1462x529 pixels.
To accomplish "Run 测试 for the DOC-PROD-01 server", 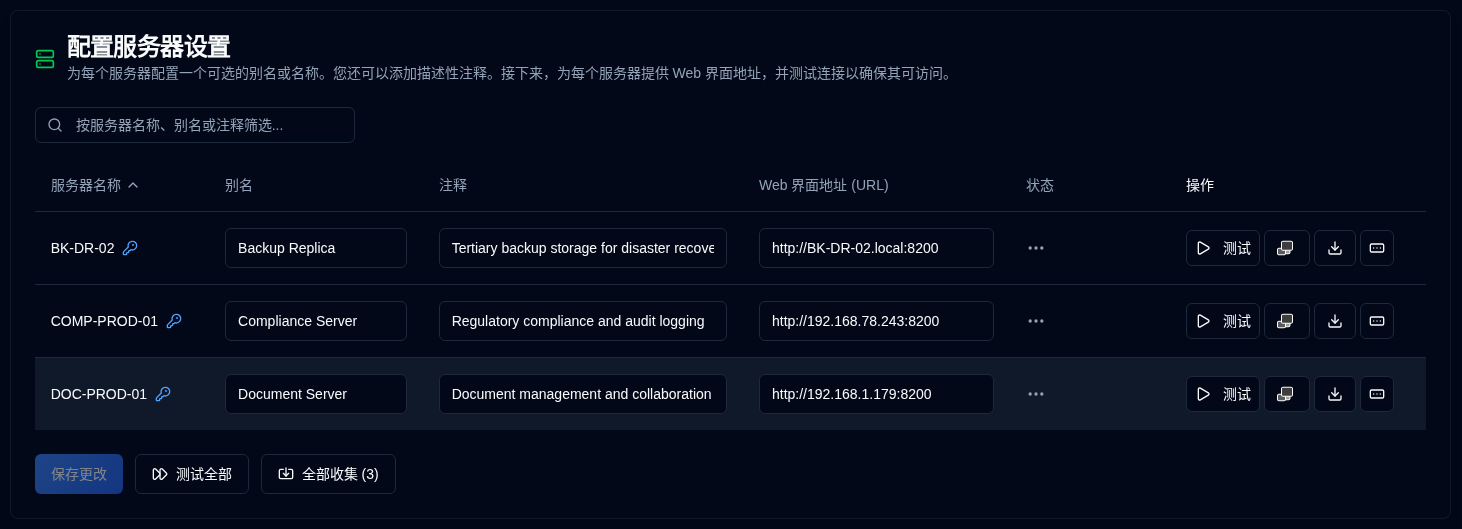I will 1222,394.
